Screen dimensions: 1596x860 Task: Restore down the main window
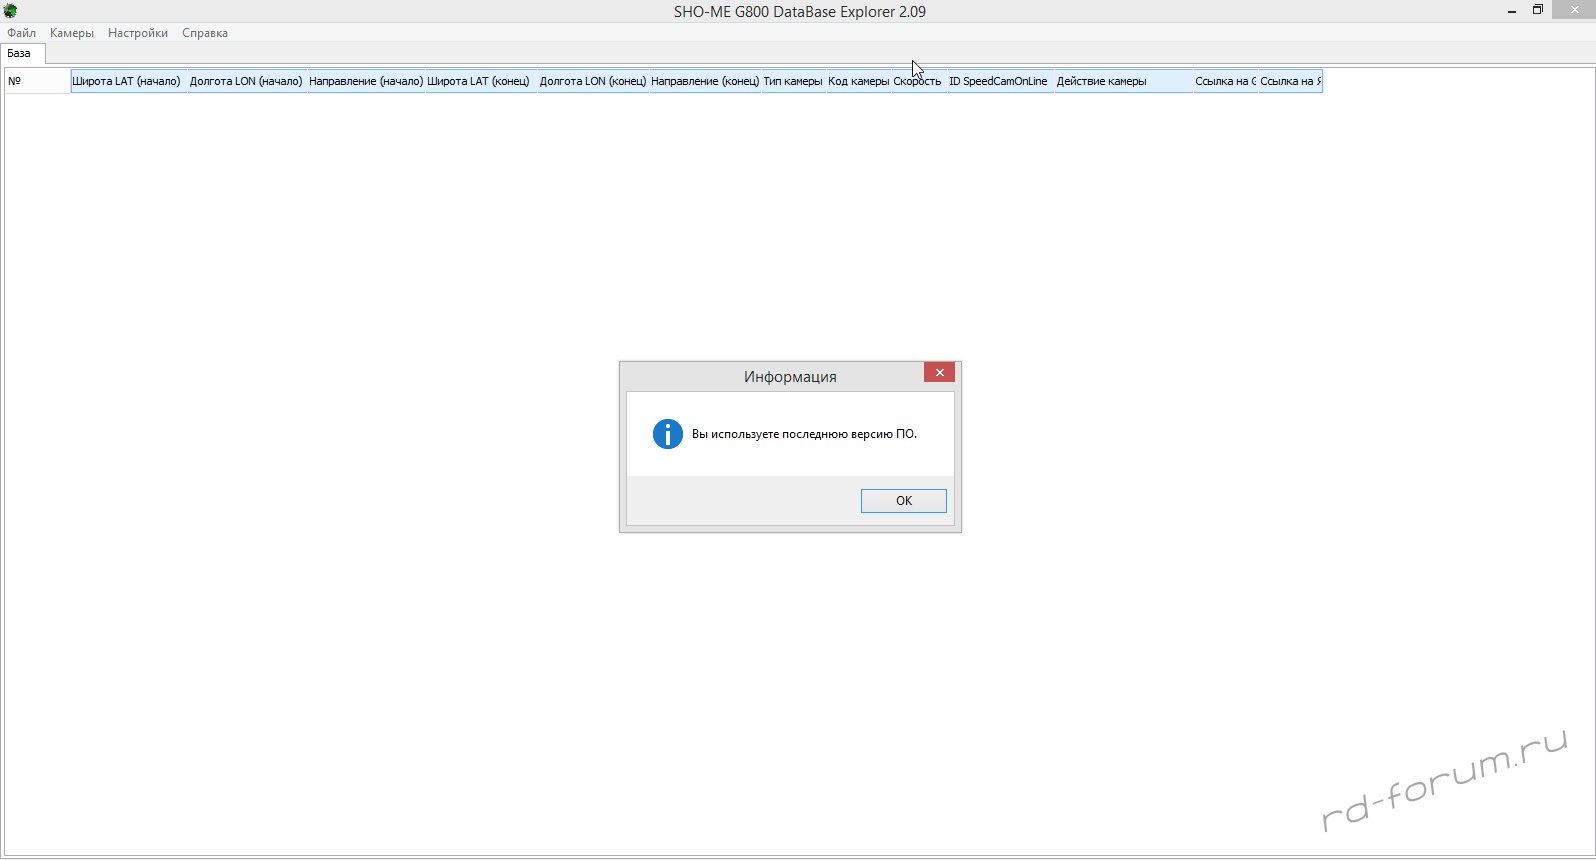pyautogui.click(x=1538, y=10)
